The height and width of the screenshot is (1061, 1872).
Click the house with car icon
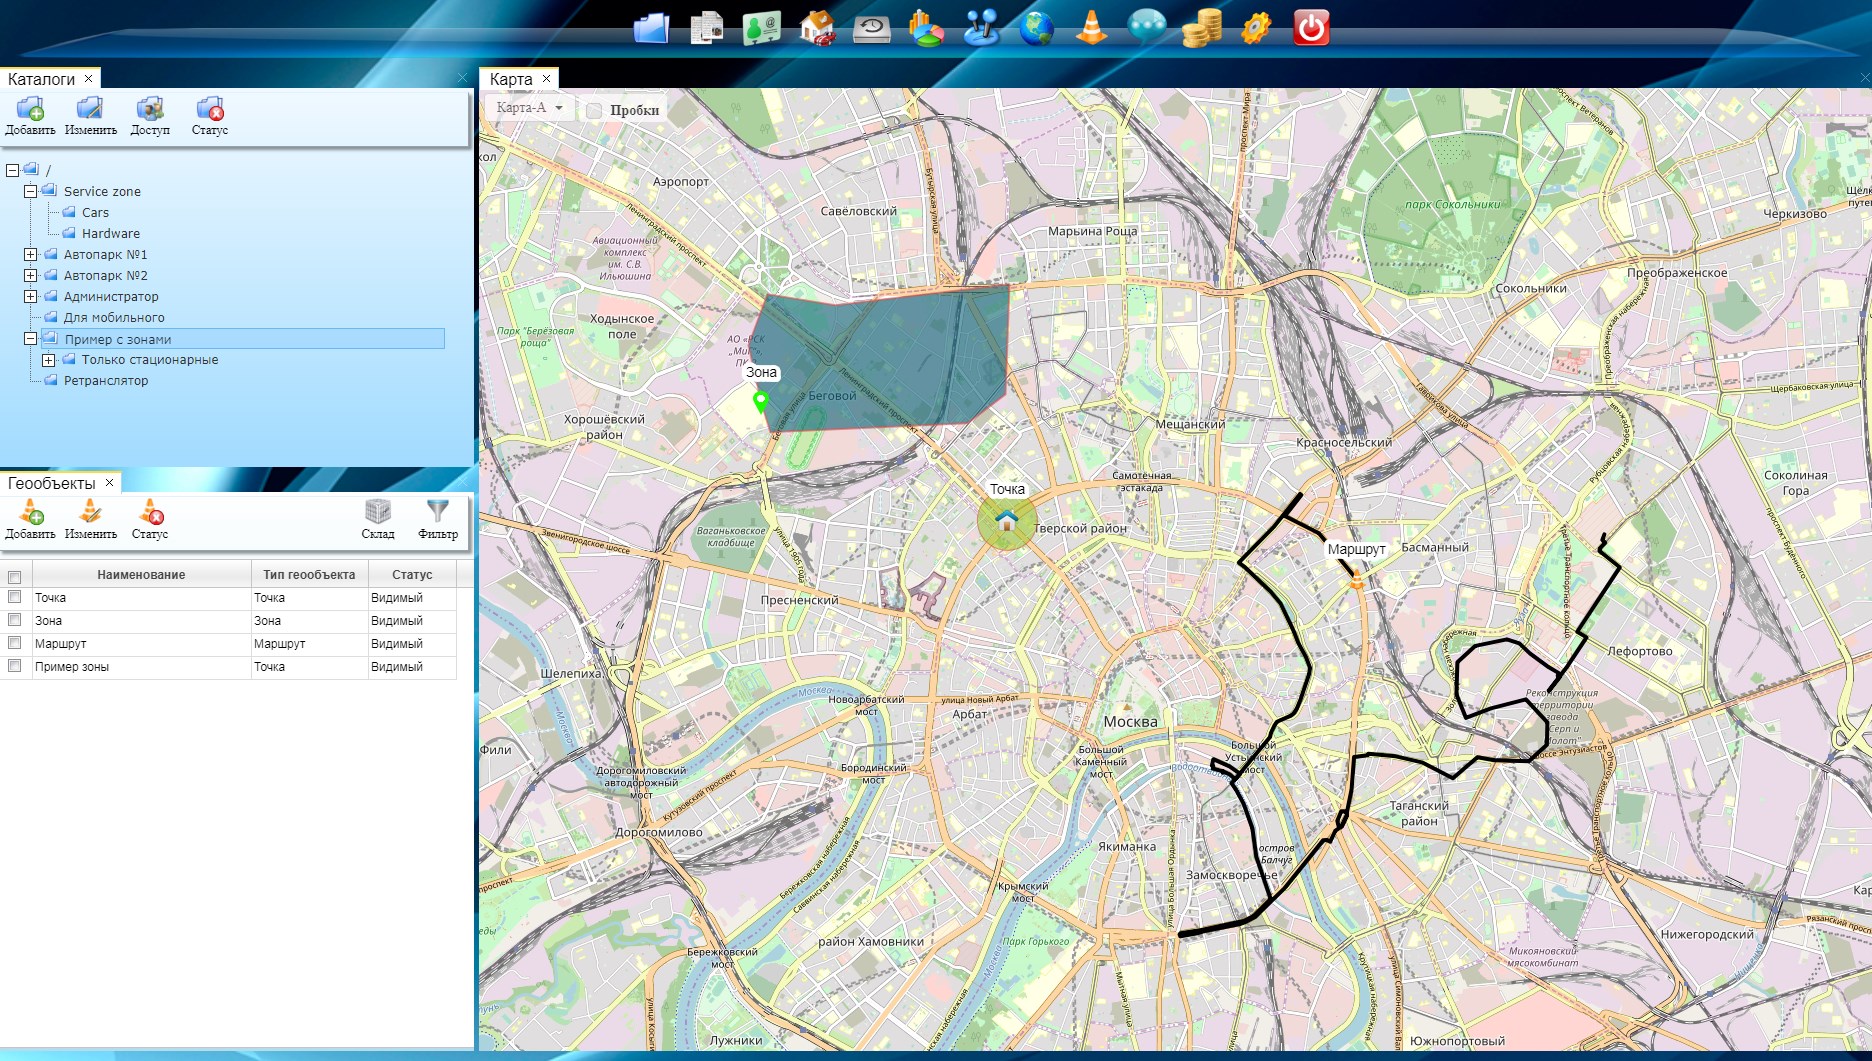(x=817, y=27)
